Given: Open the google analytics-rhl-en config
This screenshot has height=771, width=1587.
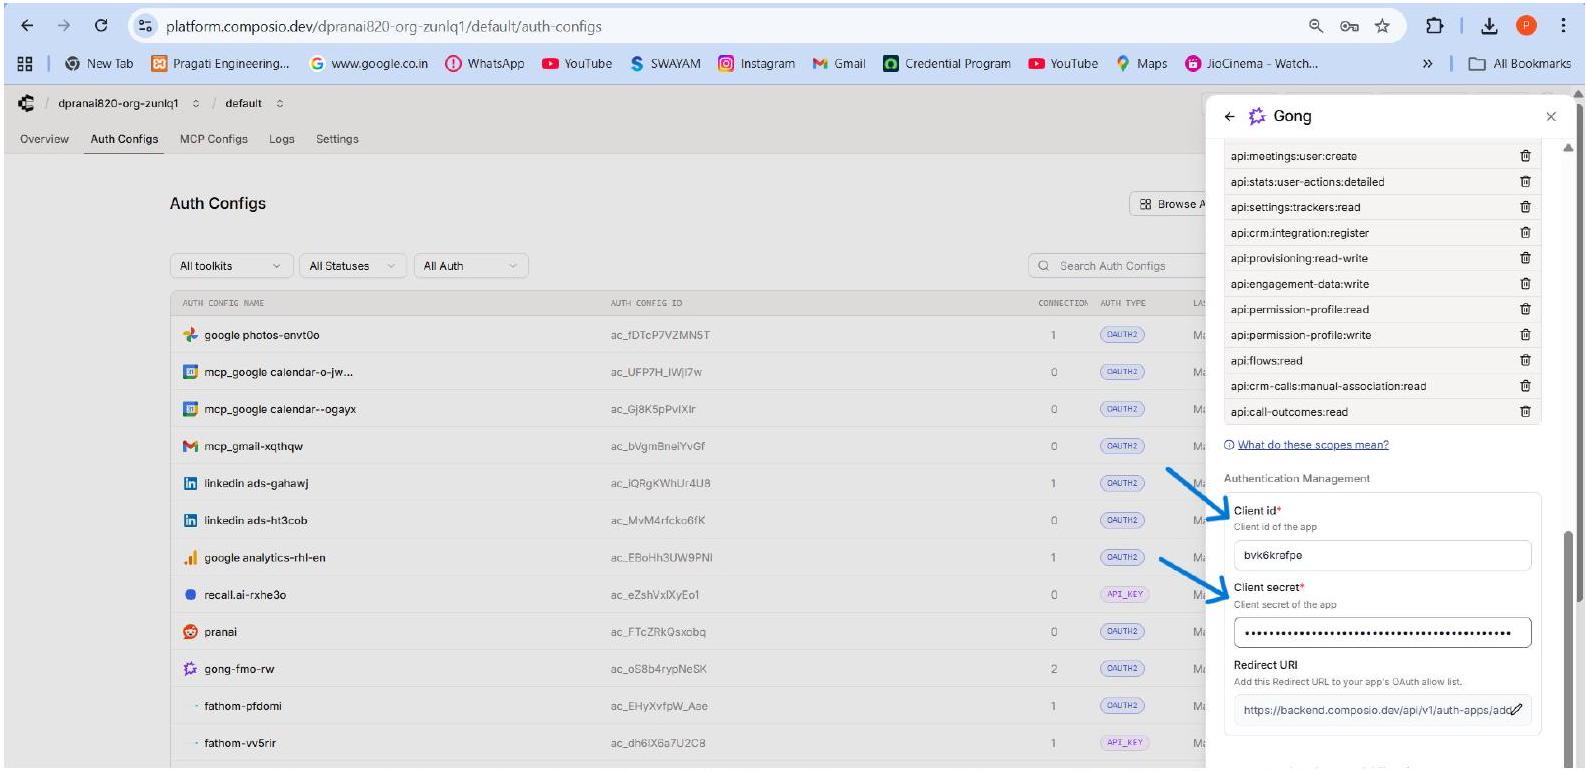Looking at the screenshot, I should click(x=687, y=557).
